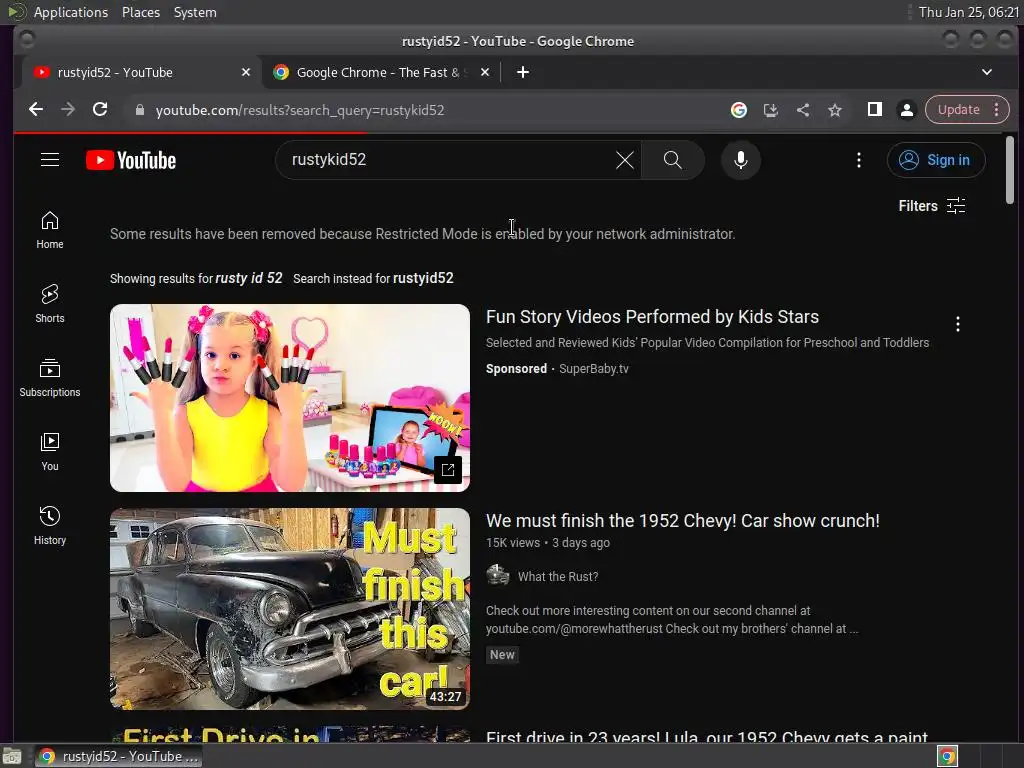Switch to the rustyid52 - YouTube tab

pos(142,72)
